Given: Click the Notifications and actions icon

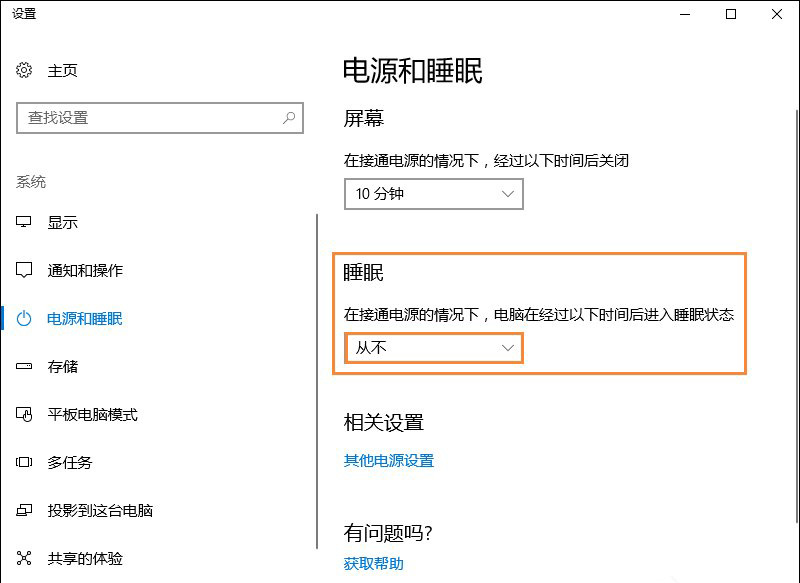Looking at the screenshot, I should pyautogui.click(x=25, y=270).
